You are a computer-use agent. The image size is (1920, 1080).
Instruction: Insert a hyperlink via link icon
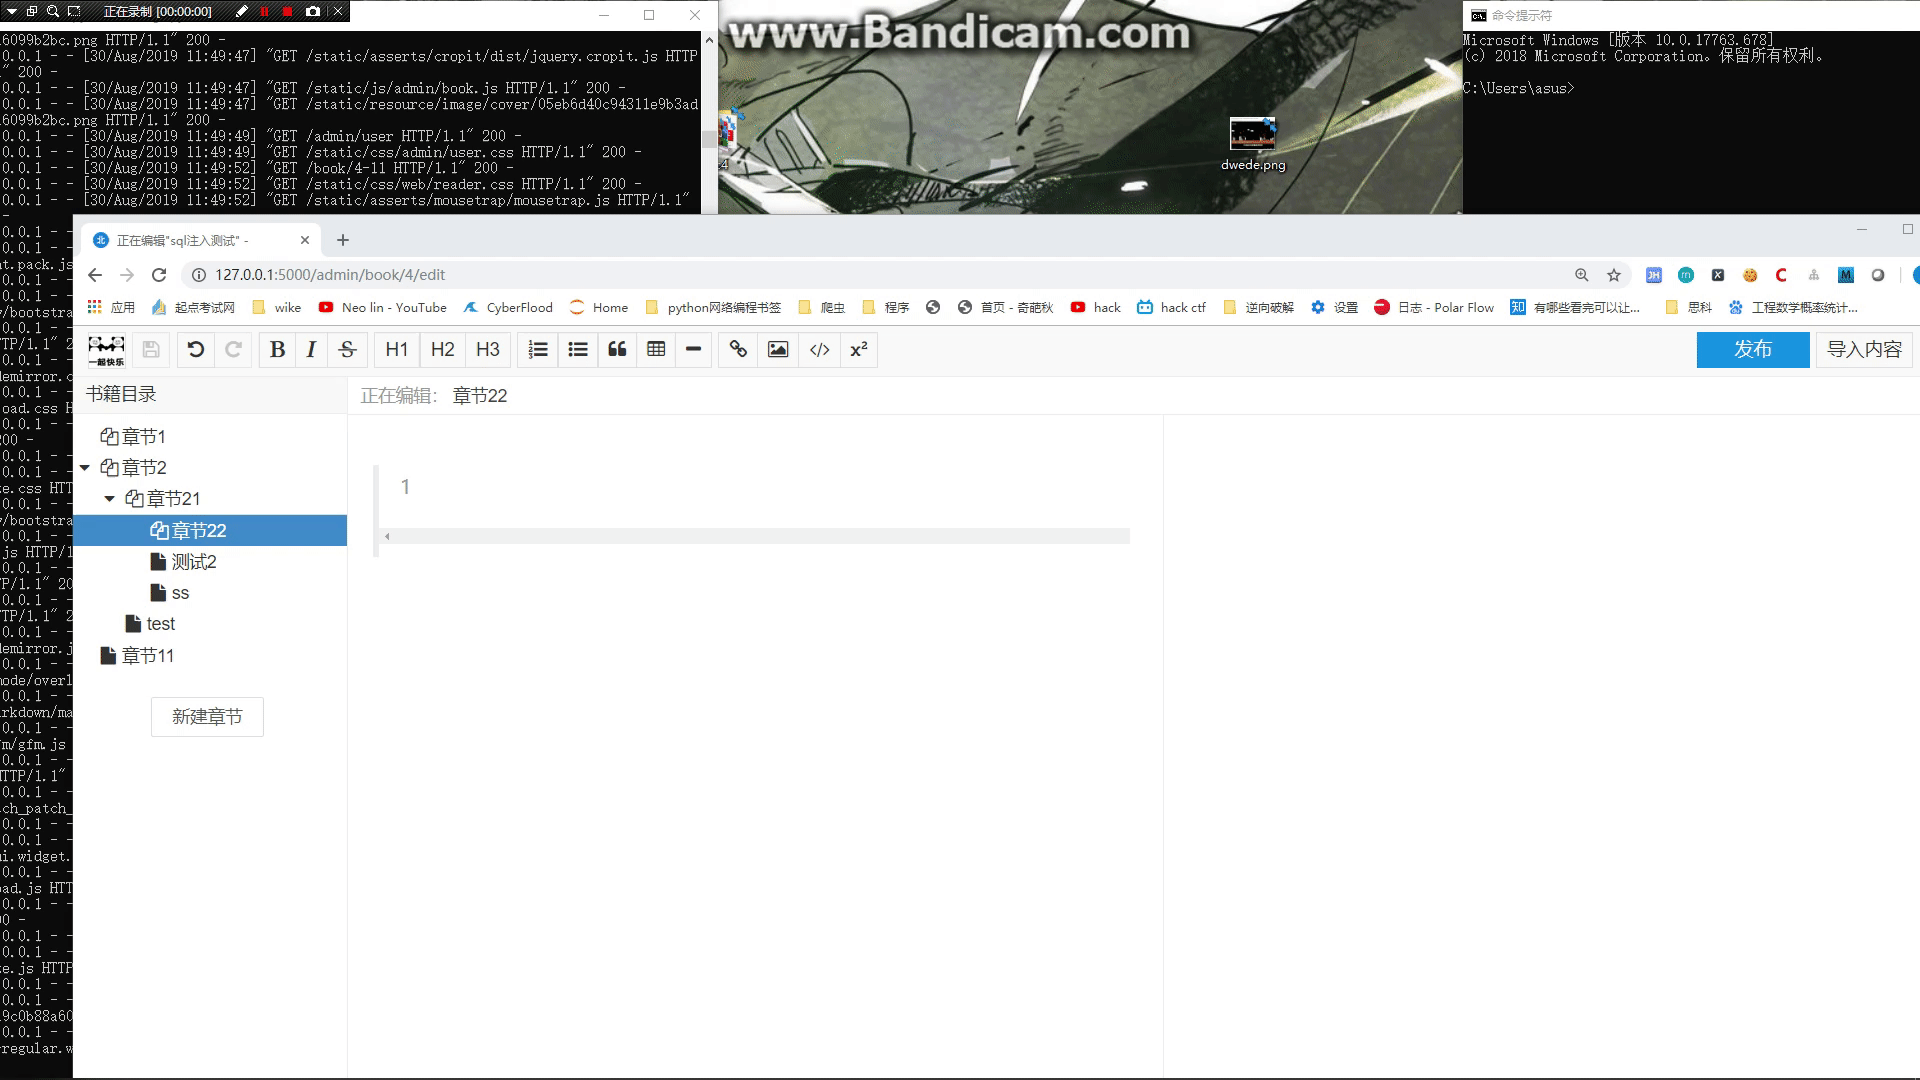738,349
